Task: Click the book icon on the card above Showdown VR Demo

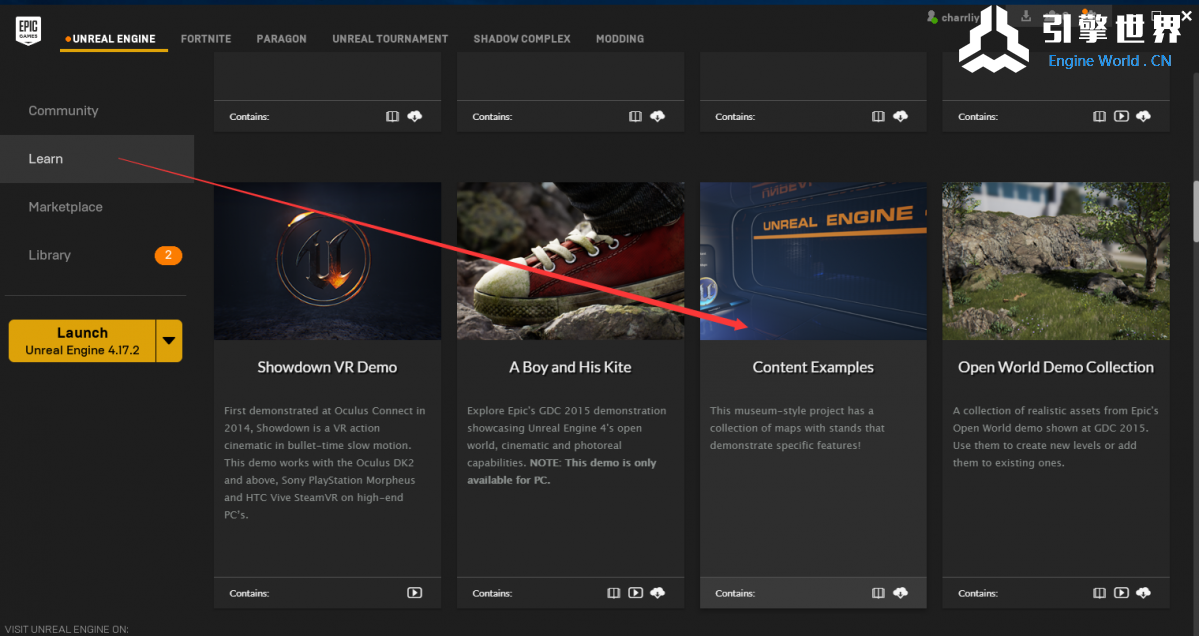Action: pos(392,116)
